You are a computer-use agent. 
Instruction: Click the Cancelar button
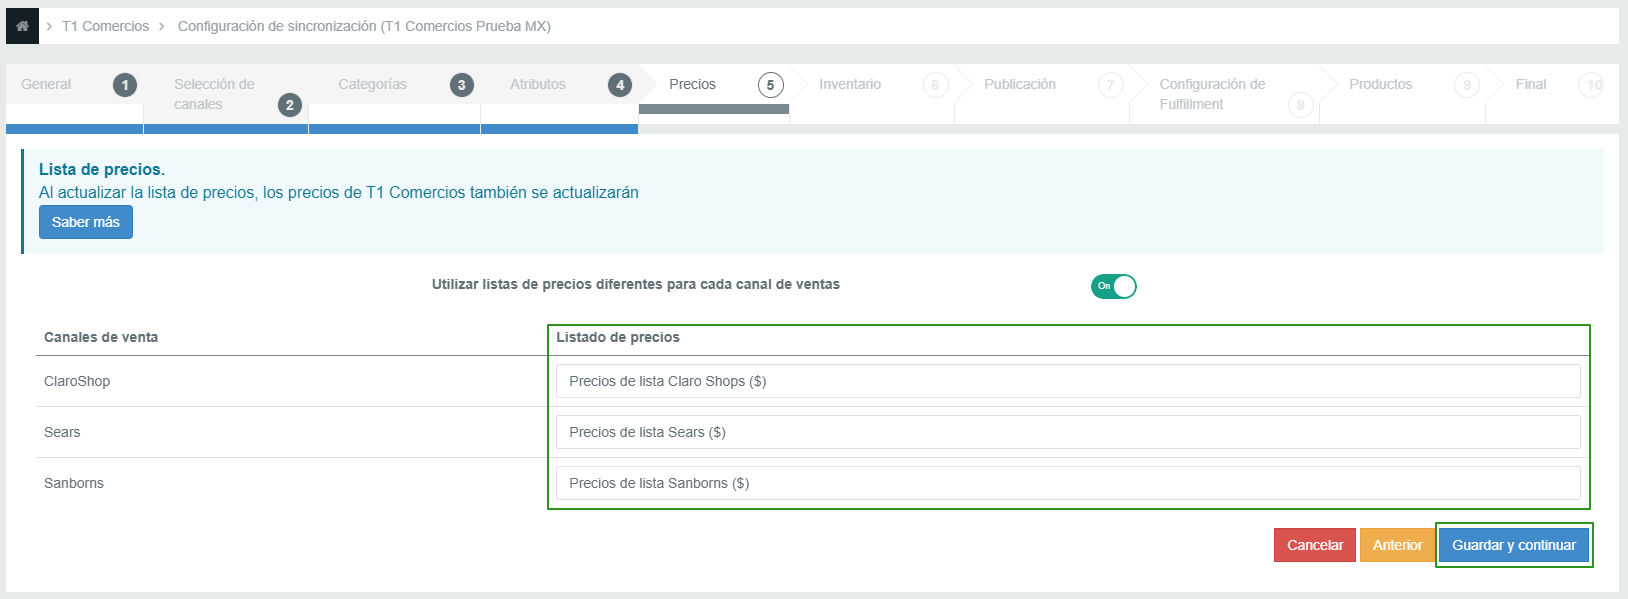pos(1315,545)
